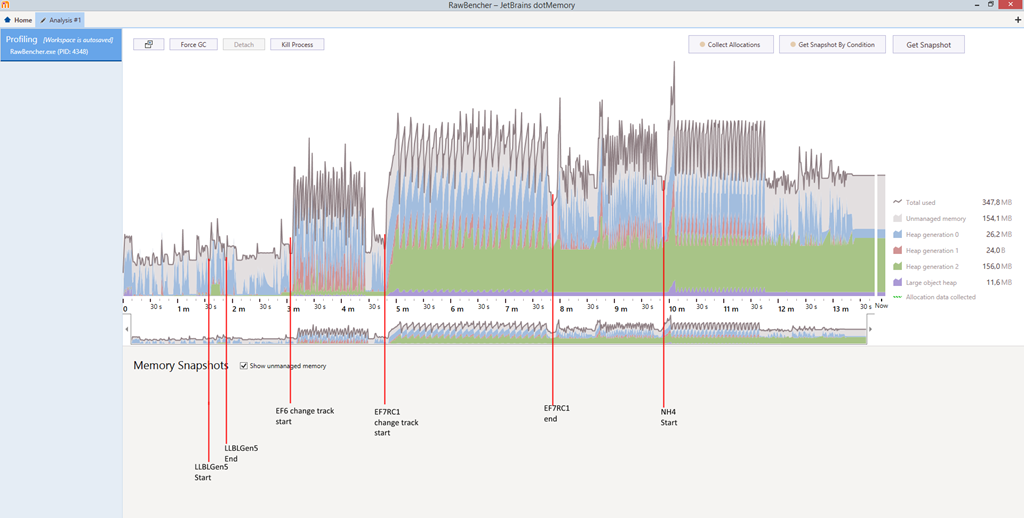Select the Profiling RawBencher.exe sidebar item
1024x518 pixels.
(61, 44)
